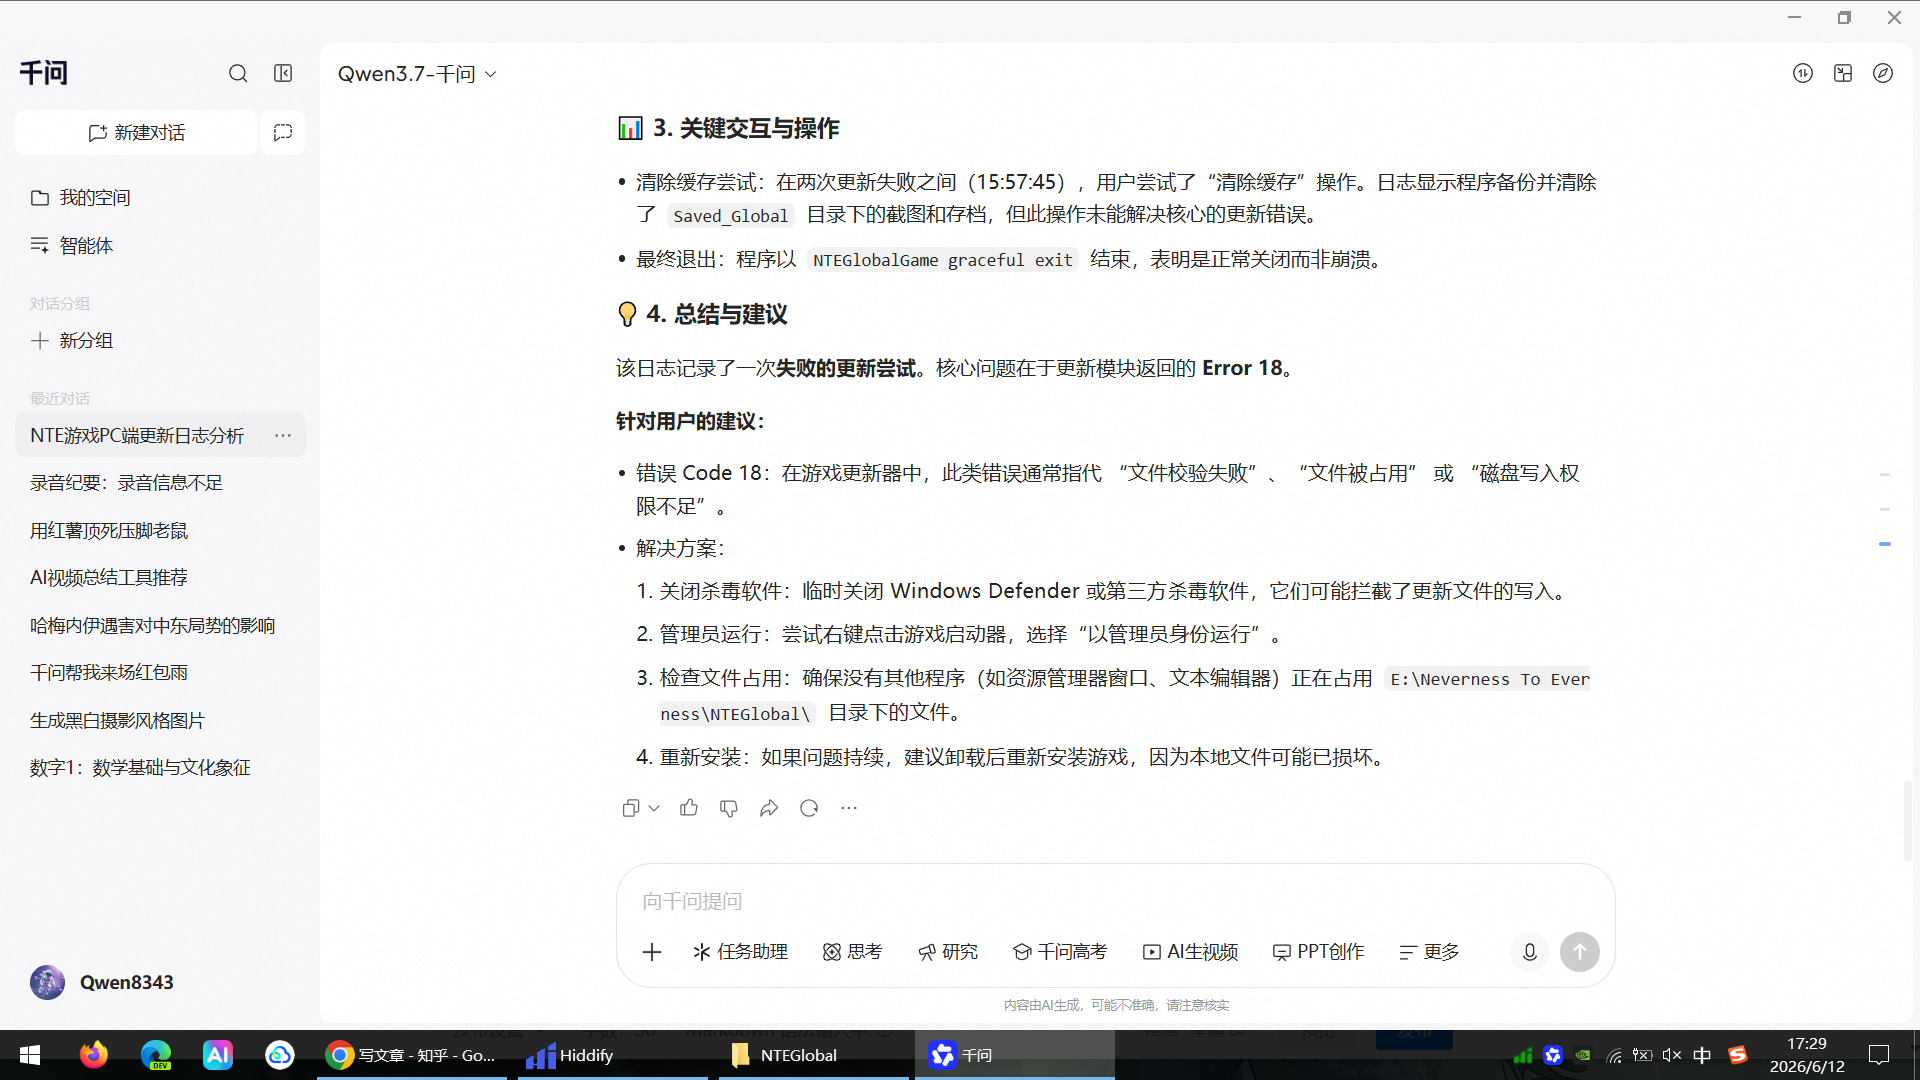1920x1080 pixels.
Task: Open more options for NTE游戏PC端更新日志分析 chat
Action: (x=283, y=436)
